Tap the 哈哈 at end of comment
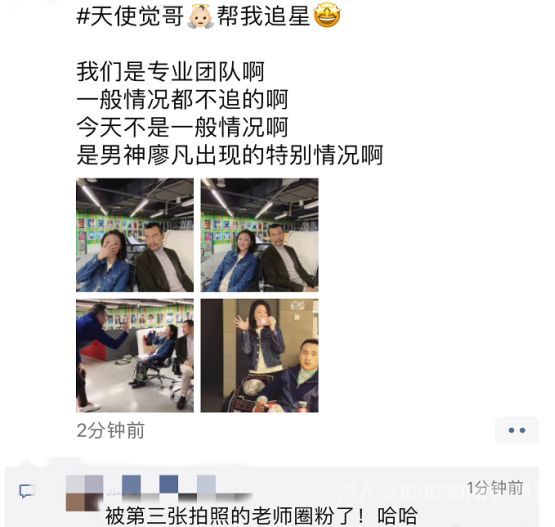 tap(397, 516)
